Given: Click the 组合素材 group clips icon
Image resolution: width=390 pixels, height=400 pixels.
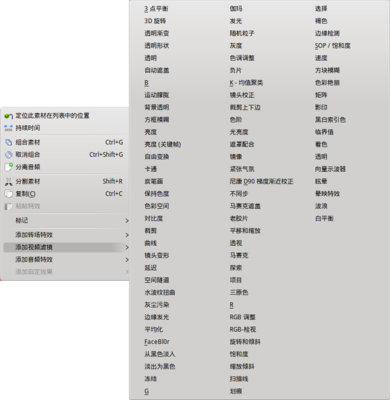Looking at the screenshot, I should tap(9, 142).
